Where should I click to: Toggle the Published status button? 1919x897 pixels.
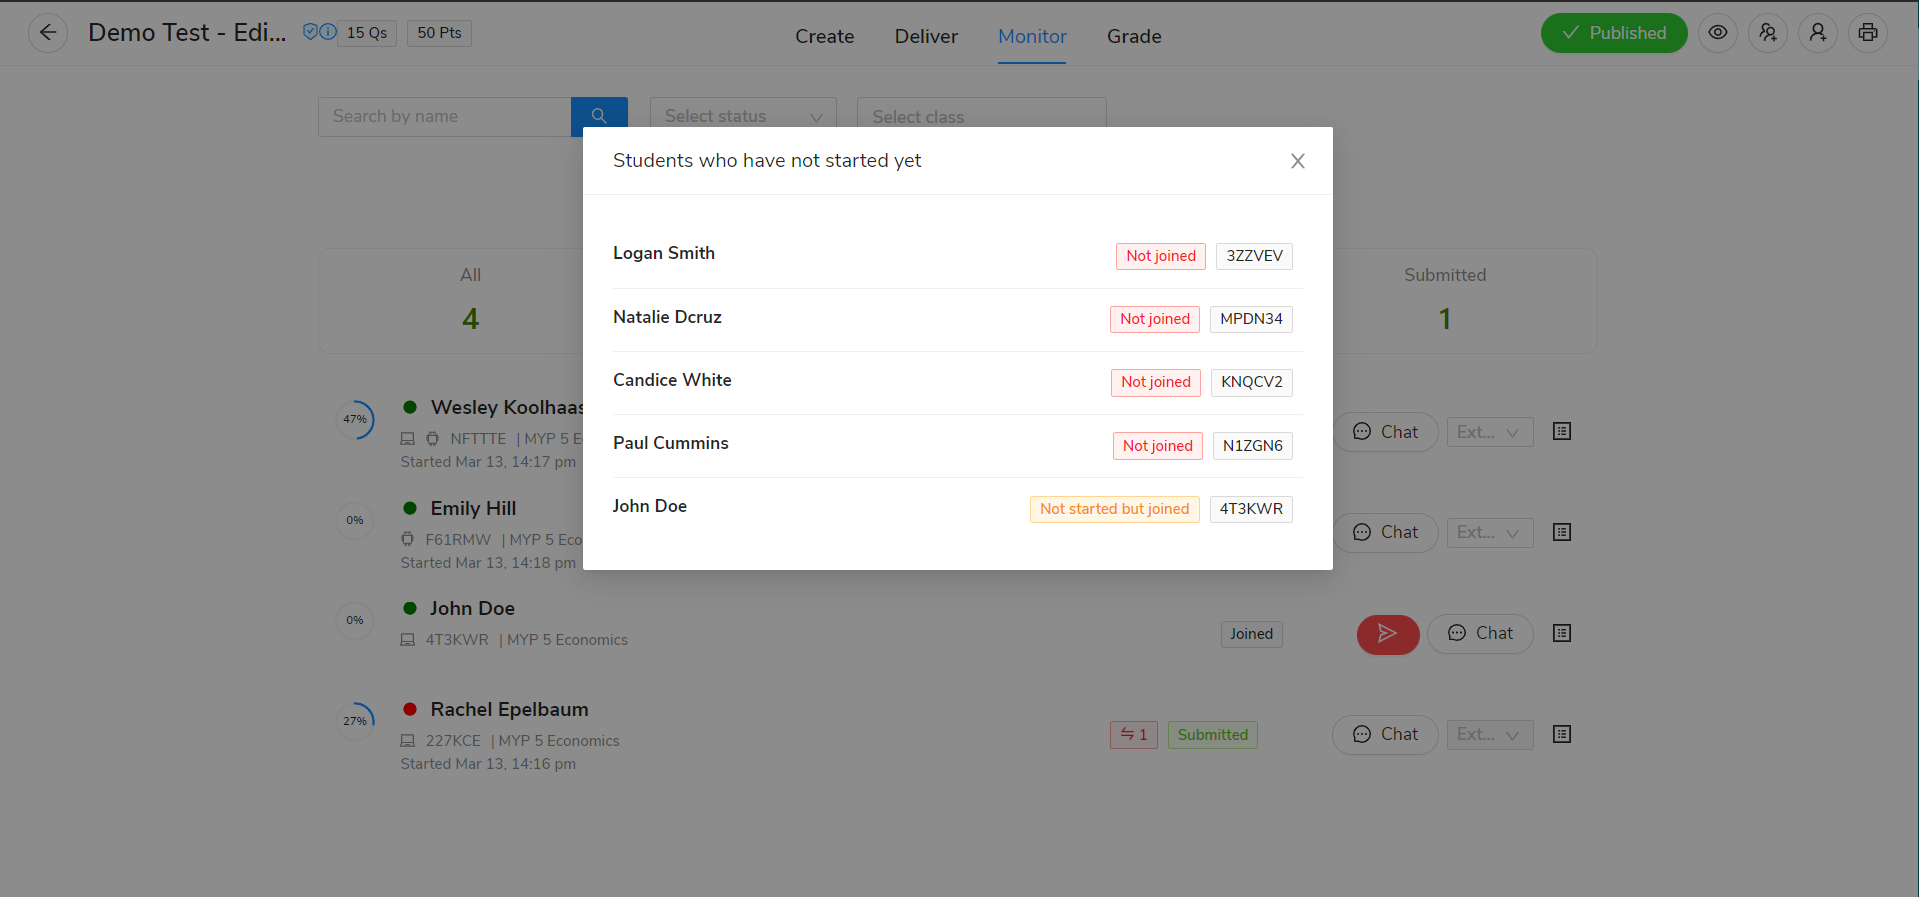pos(1613,33)
